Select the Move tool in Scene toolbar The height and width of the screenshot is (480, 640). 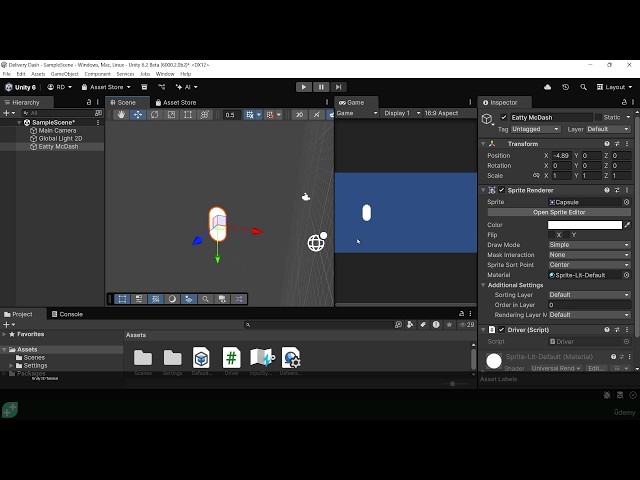[138, 115]
